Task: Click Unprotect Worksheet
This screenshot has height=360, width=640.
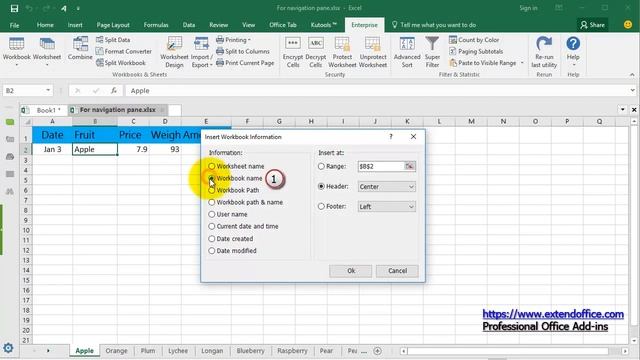Action: [373, 52]
